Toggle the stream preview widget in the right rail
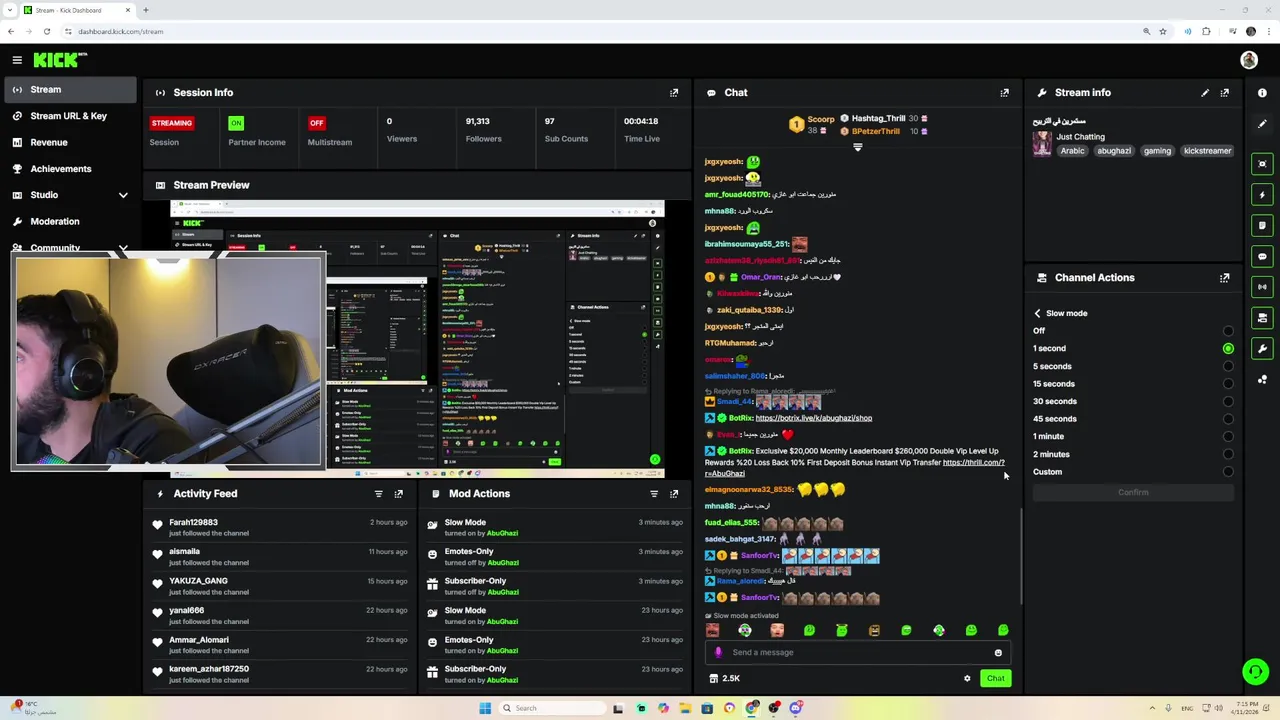Image resolution: width=1280 pixels, height=720 pixels. (1262, 164)
